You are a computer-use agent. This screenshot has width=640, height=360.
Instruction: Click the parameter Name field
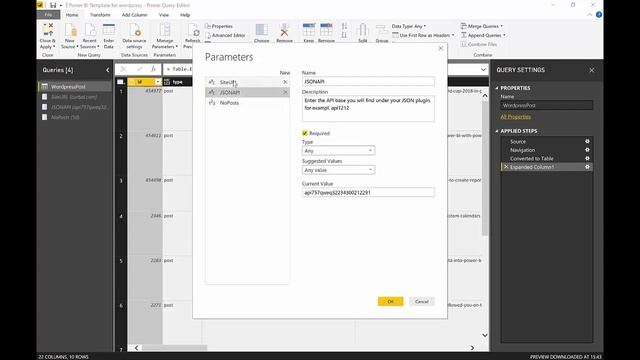point(368,82)
